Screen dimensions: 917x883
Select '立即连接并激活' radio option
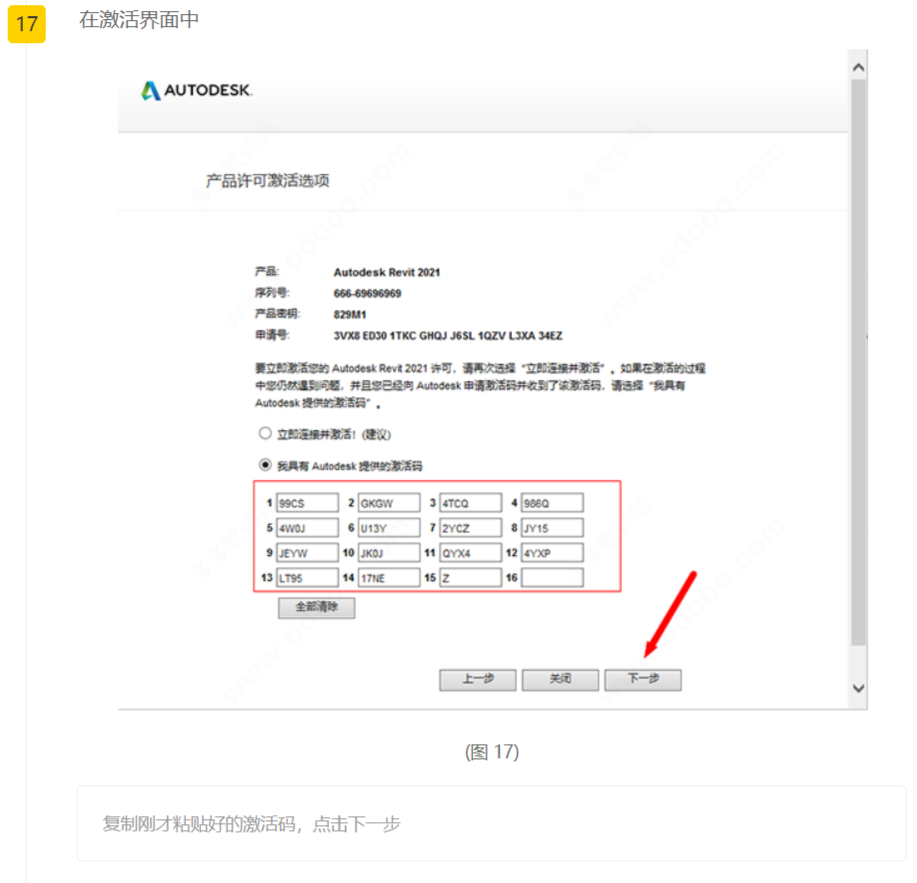tap(265, 434)
